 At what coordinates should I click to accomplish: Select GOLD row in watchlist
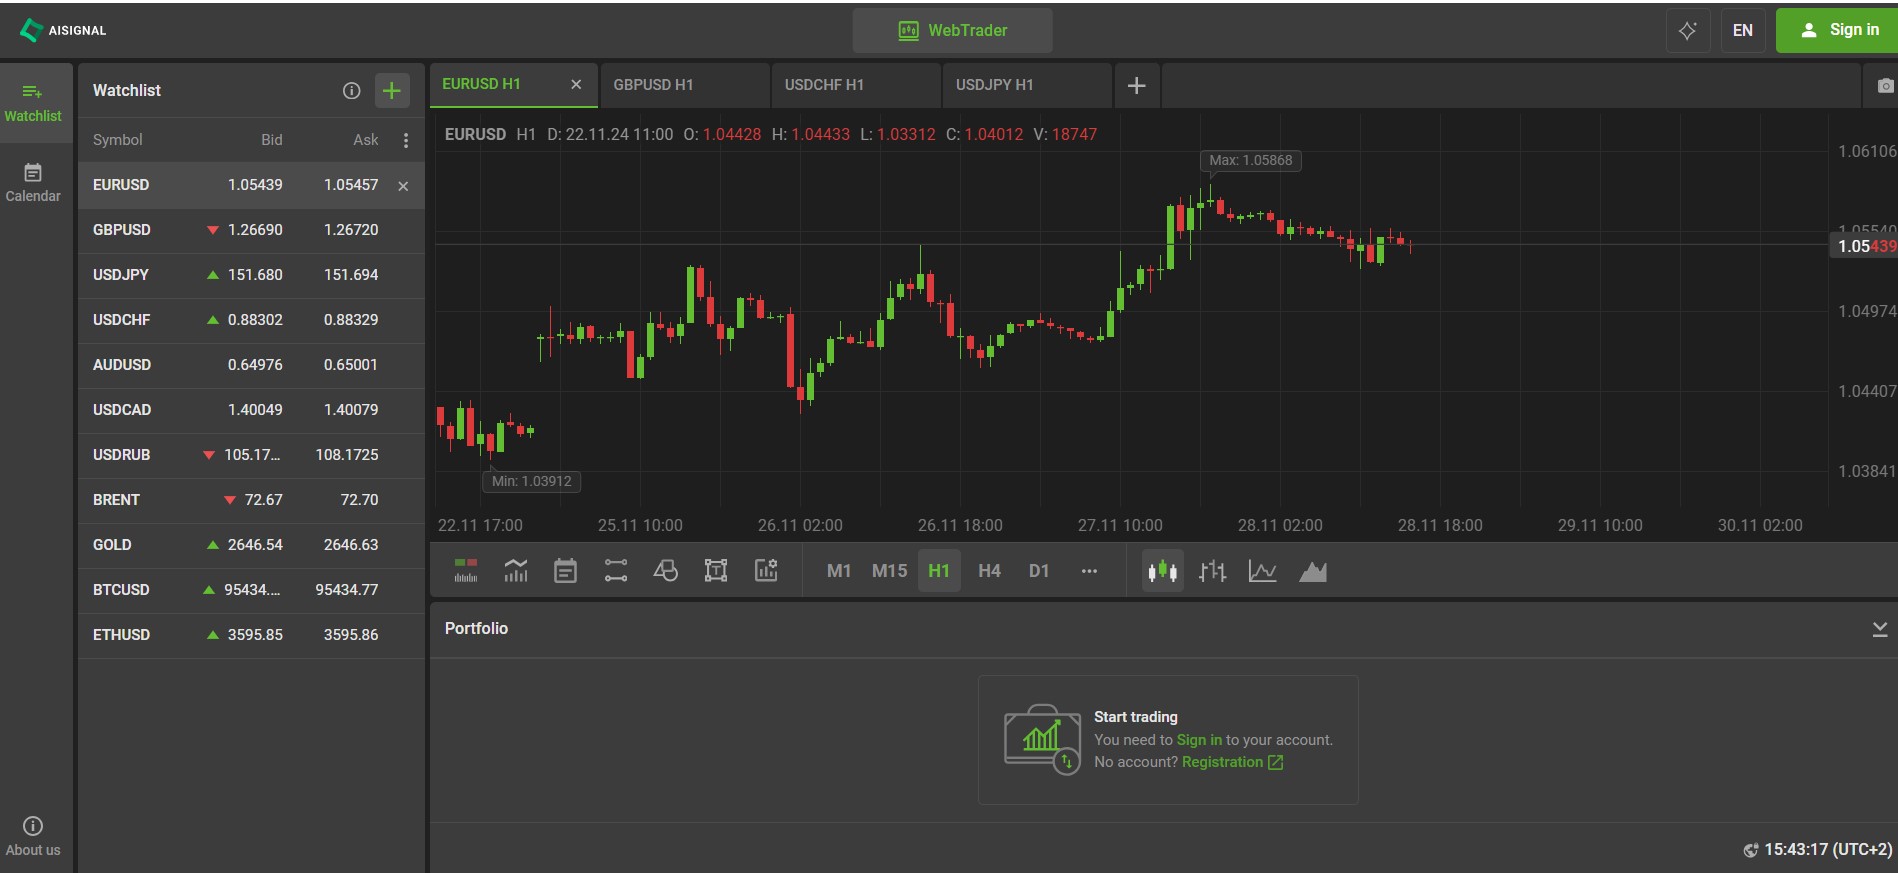252,545
